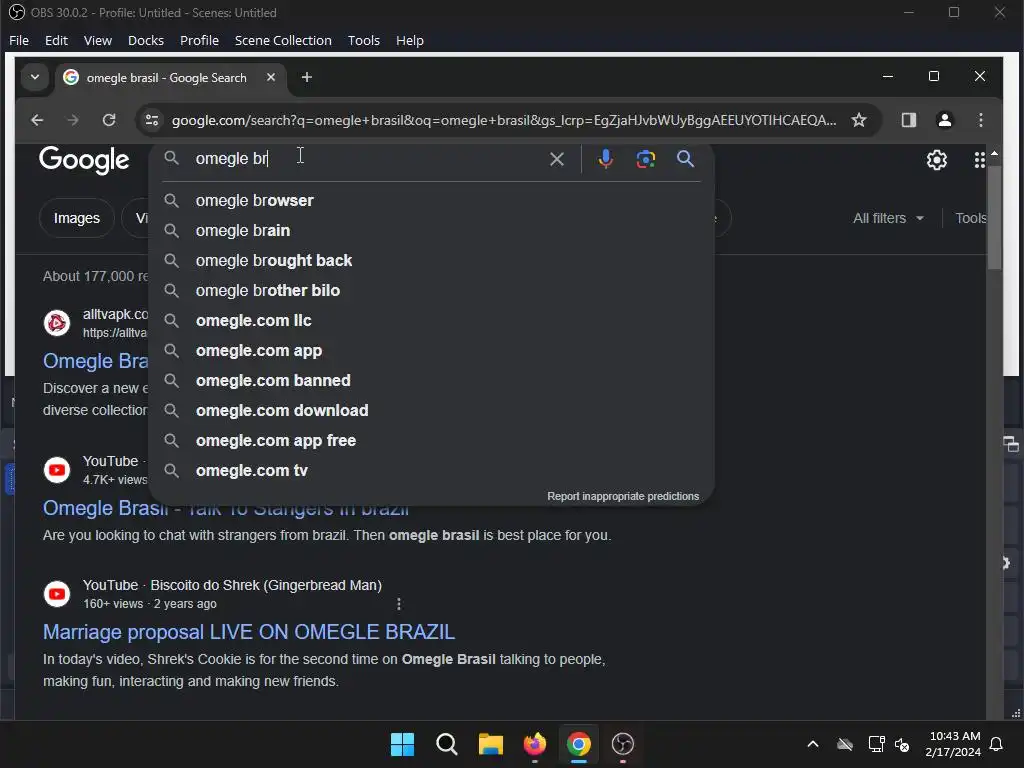Choose suggestion 'omegle brought back'
The height and width of the screenshot is (768, 1024).
[432, 261]
